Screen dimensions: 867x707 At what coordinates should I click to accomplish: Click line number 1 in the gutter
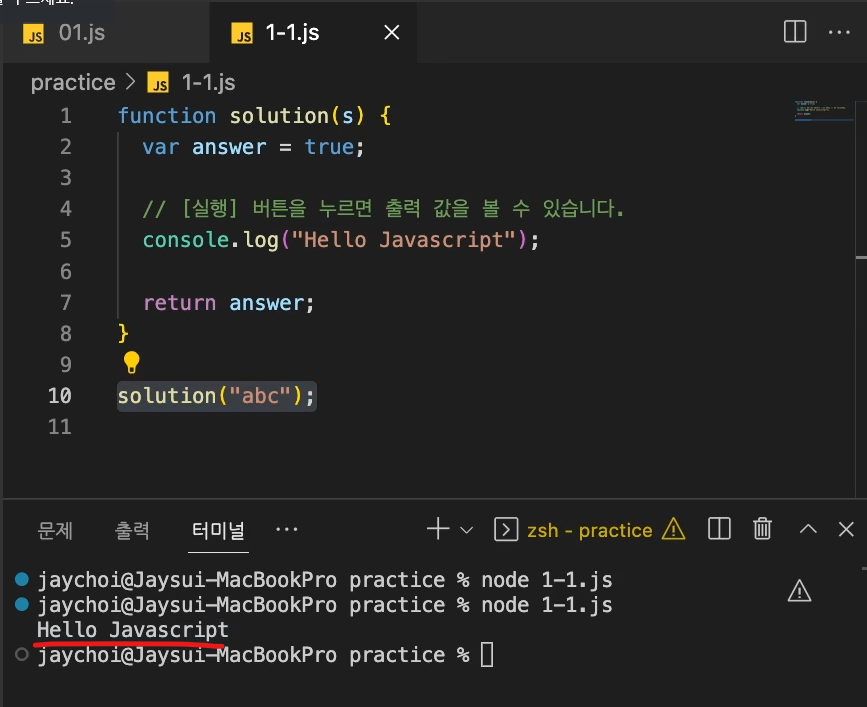66,116
